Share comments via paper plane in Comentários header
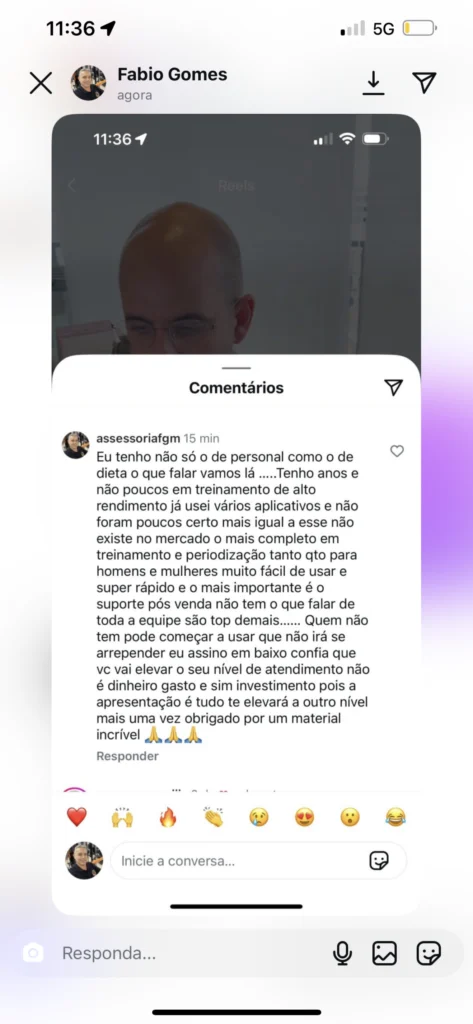This screenshot has height=1024, width=473. pos(393,387)
